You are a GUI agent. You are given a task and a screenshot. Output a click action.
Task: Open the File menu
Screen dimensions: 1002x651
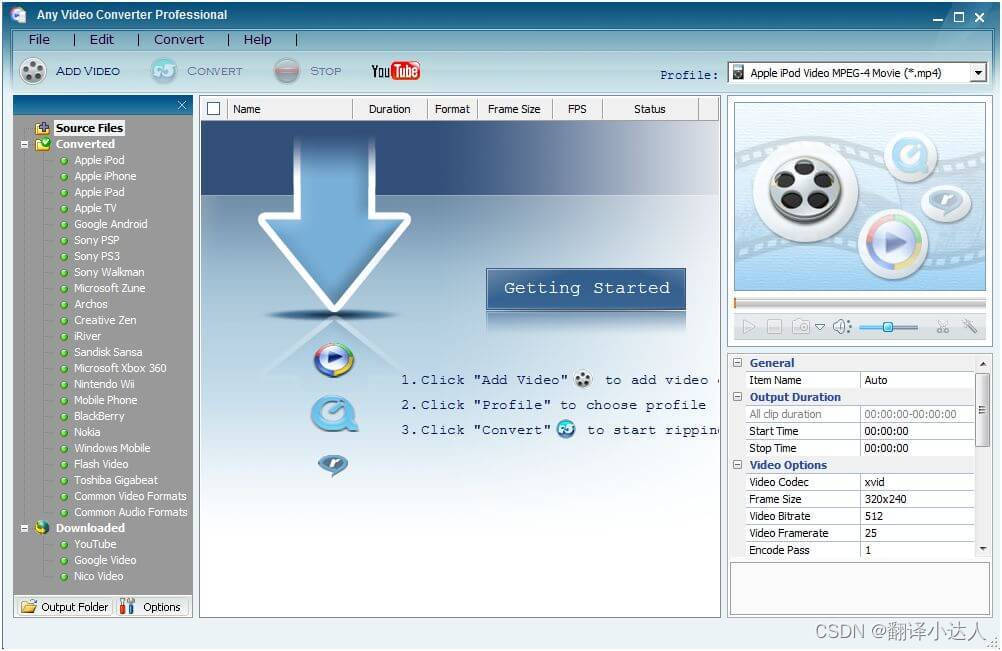pyautogui.click(x=39, y=40)
